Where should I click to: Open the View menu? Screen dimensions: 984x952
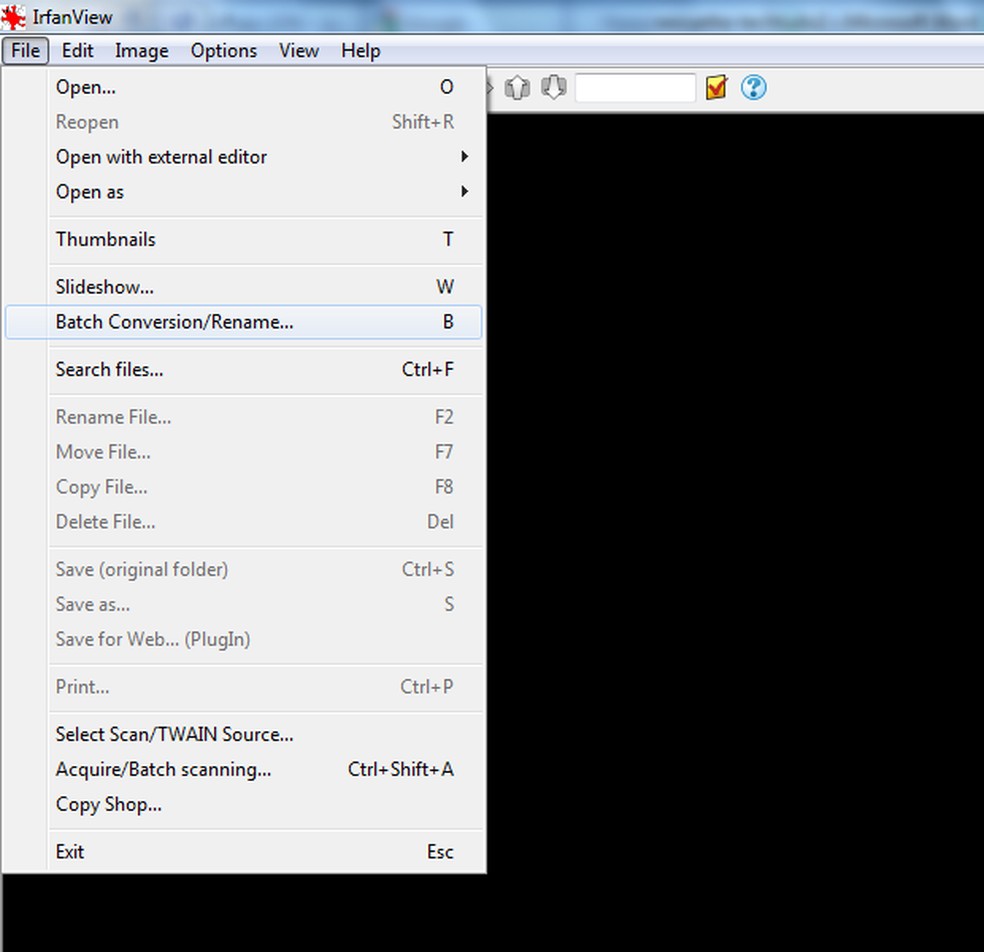coord(299,50)
